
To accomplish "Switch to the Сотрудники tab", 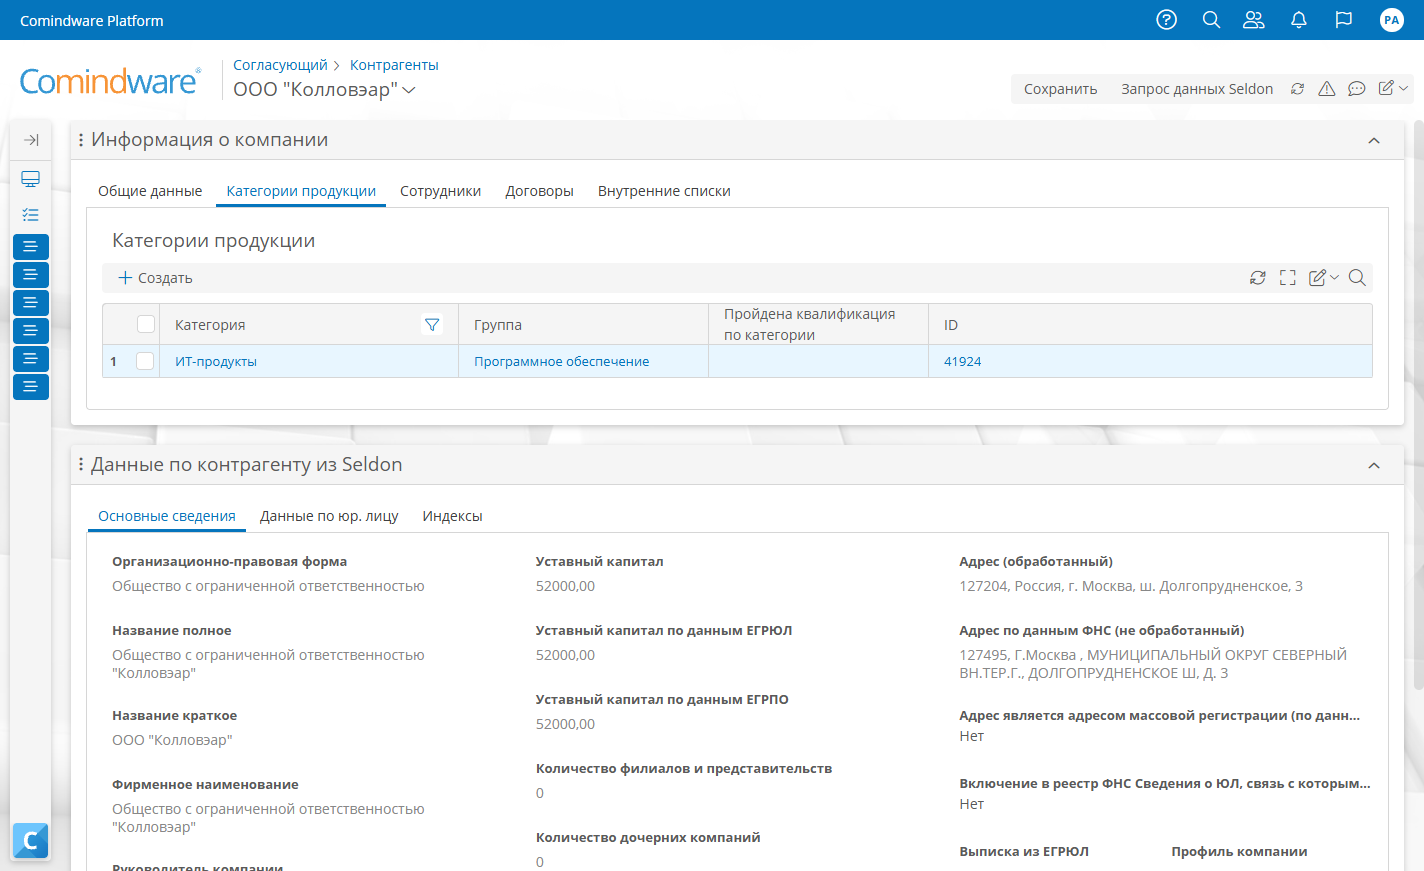I will click(x=441, y=191).
